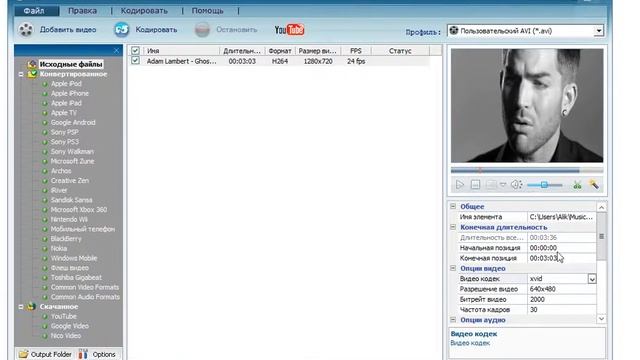Select Apple iPhone in the tree
This screenshot has width=640, height=360.
click(x=70, y=93)
